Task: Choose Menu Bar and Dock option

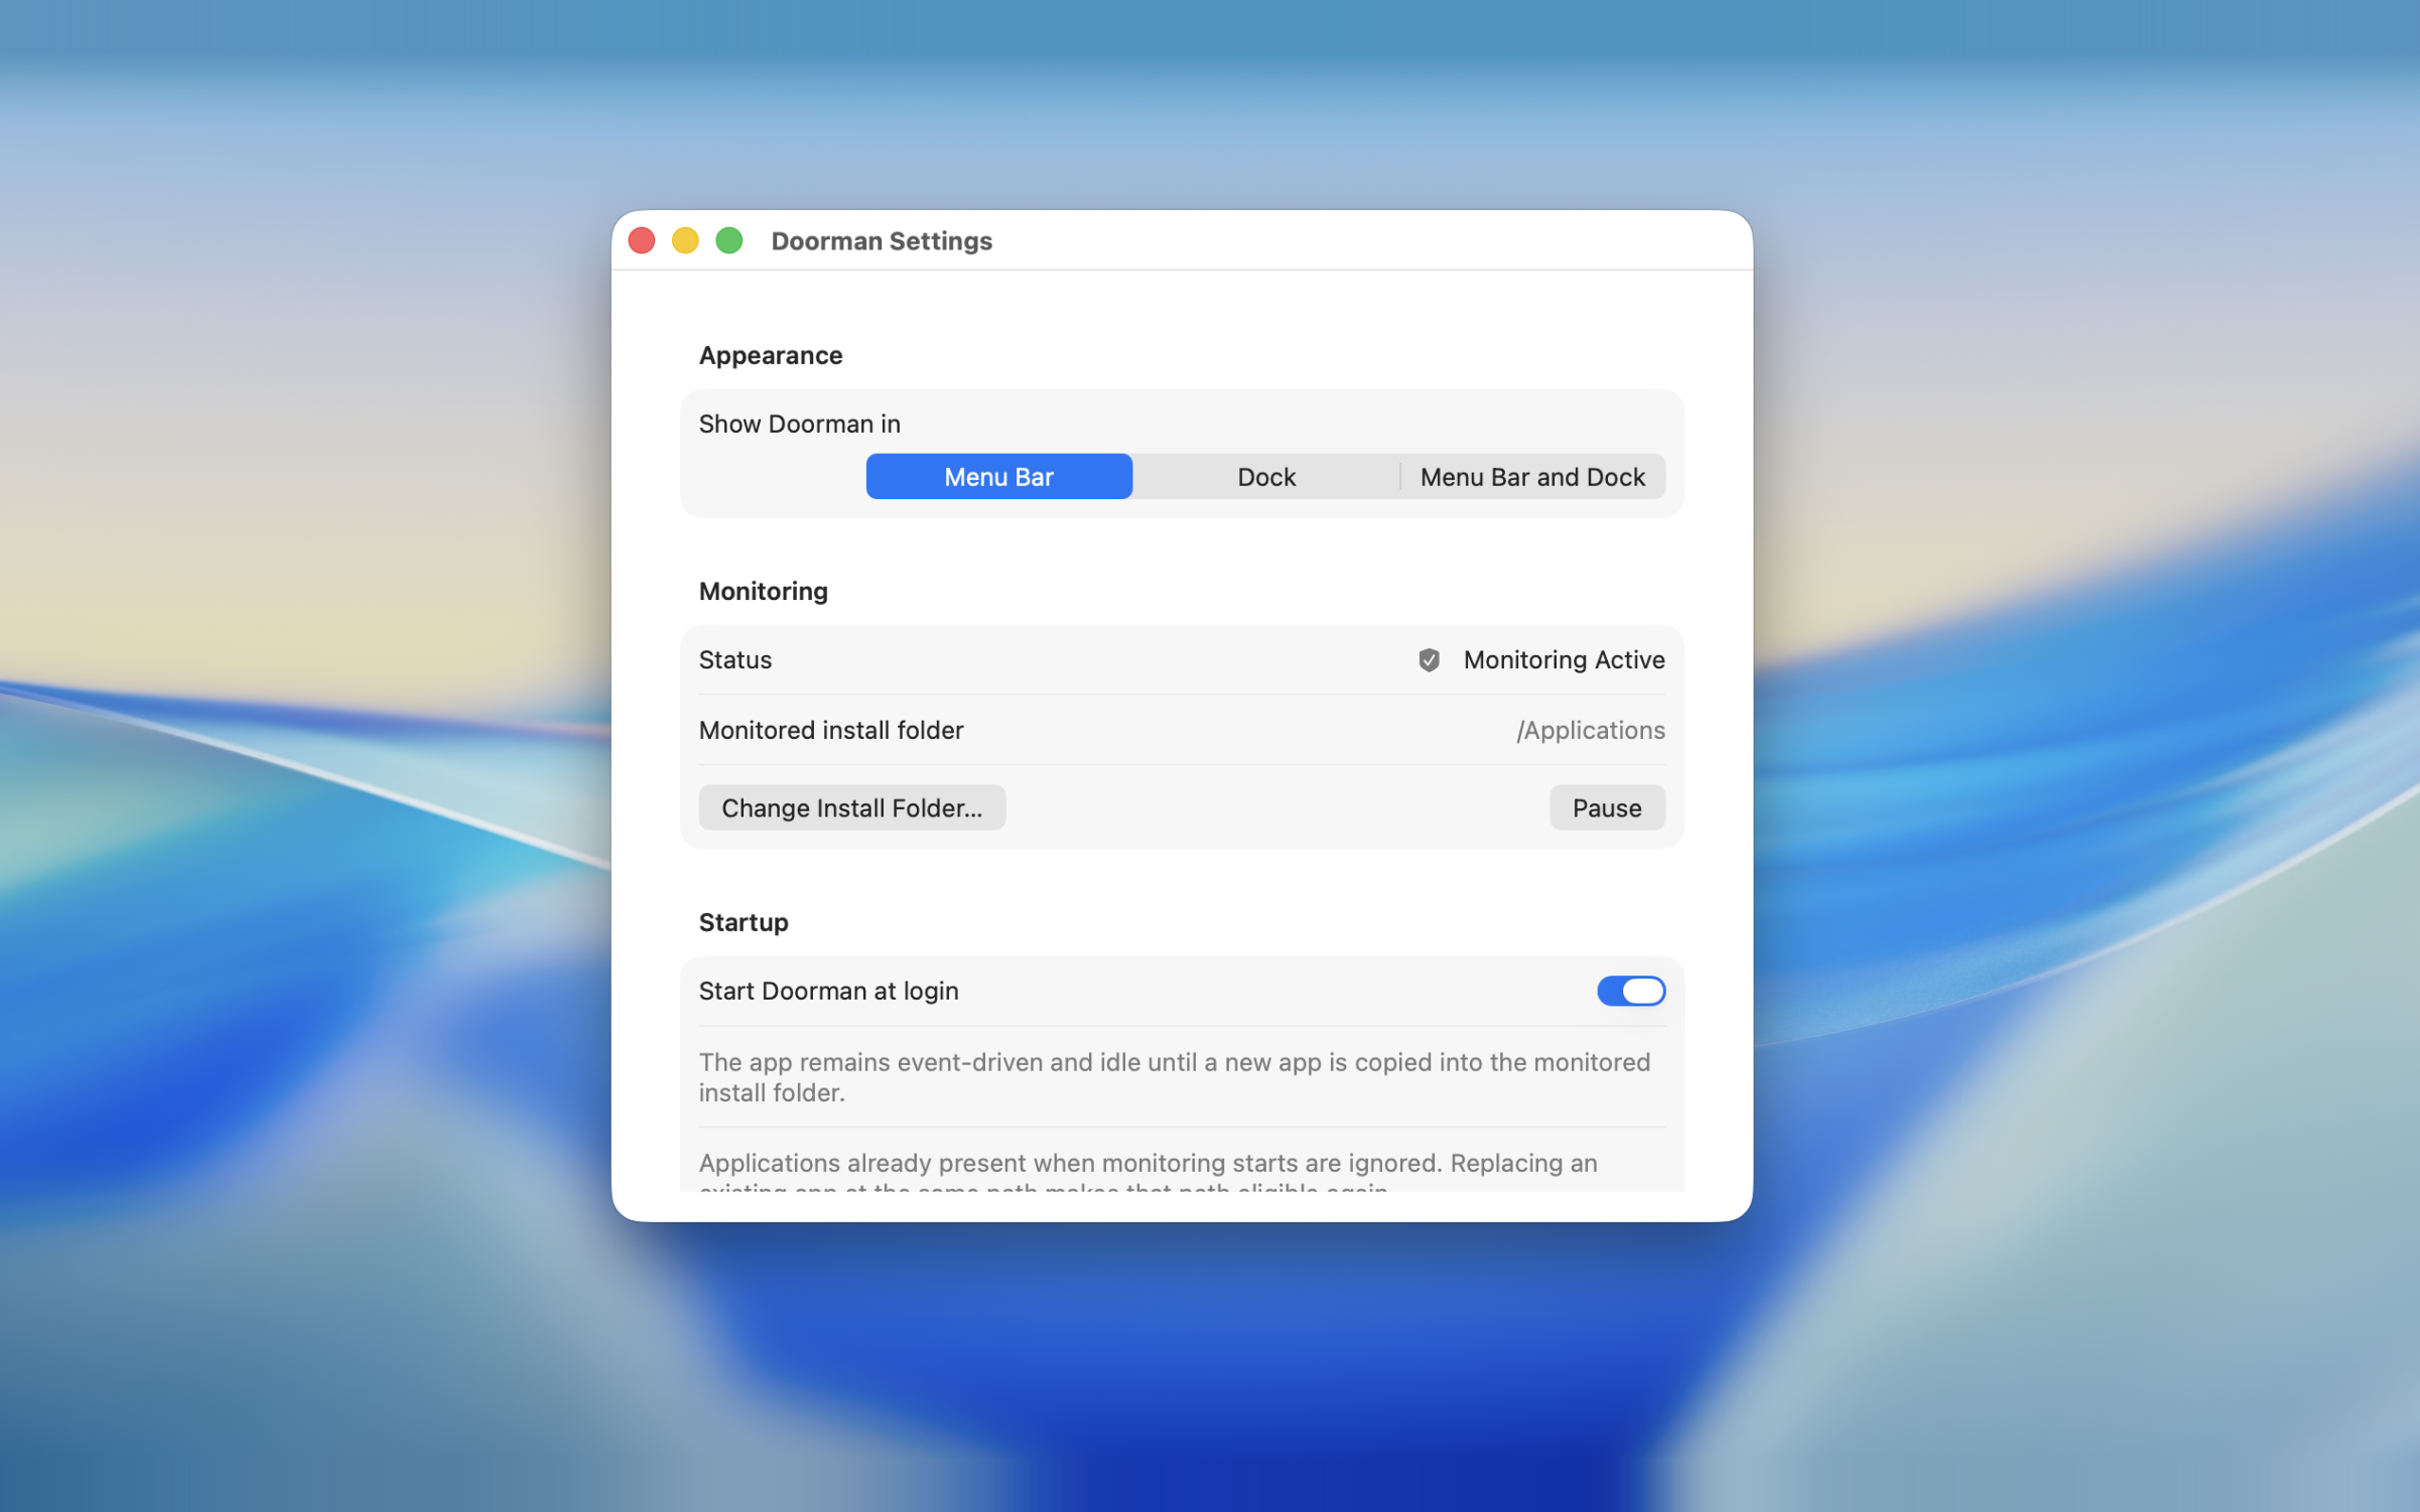Action: (x=1532, y=477)
